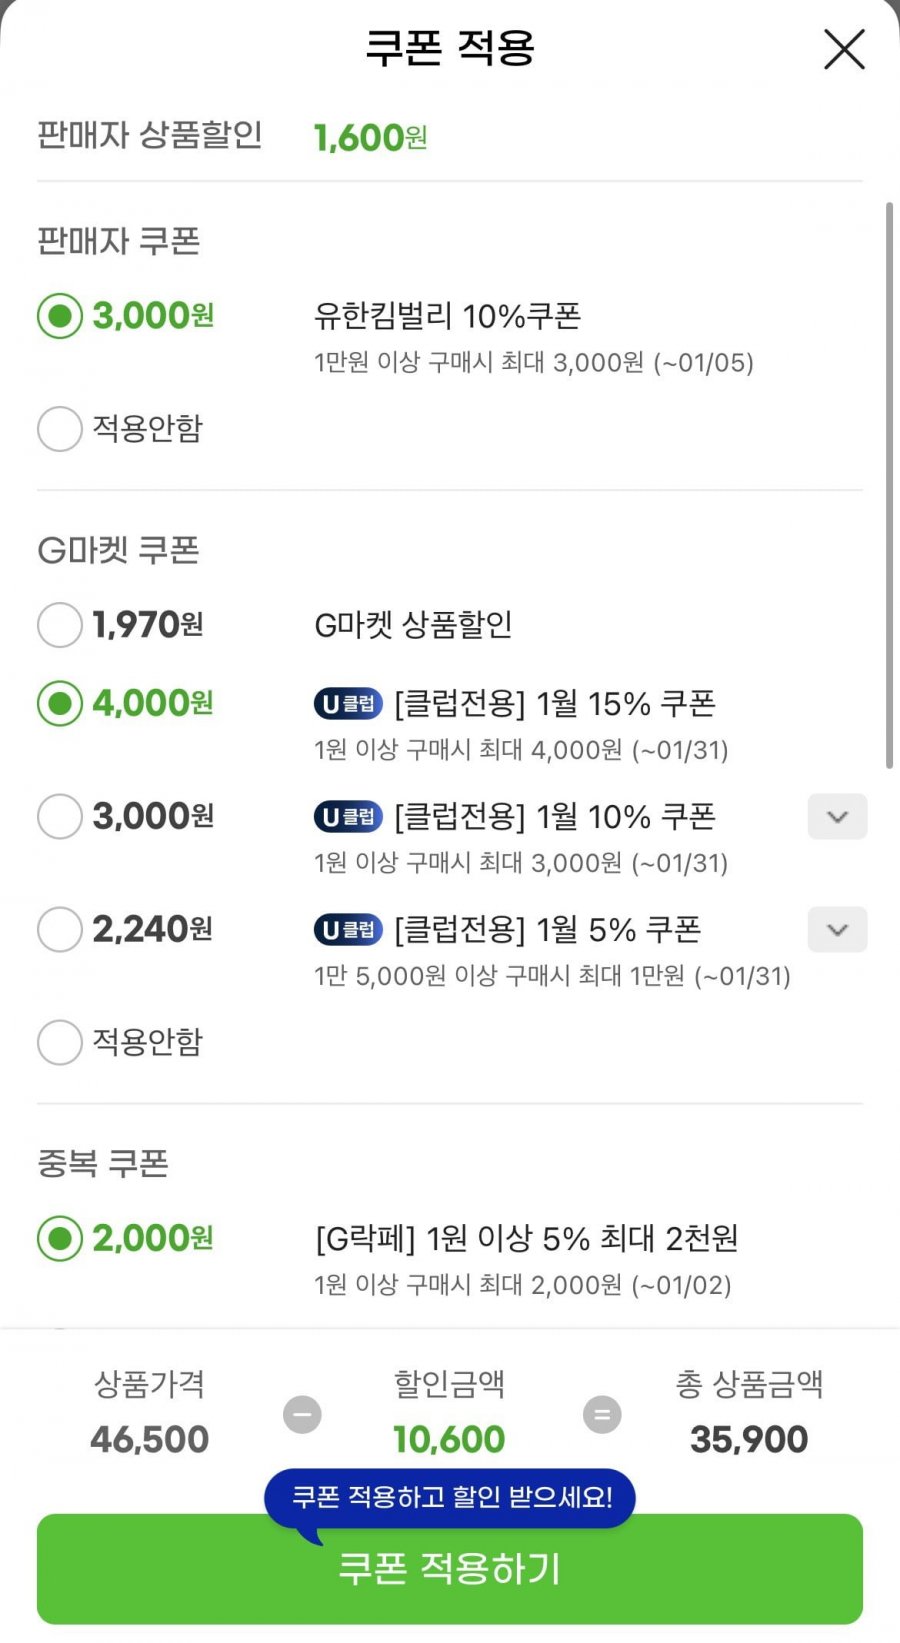The width and height of the screenshot is (900, 1643).
Task: Choose the 2,240원 club 5% coupon
Action: pos(60,930)
